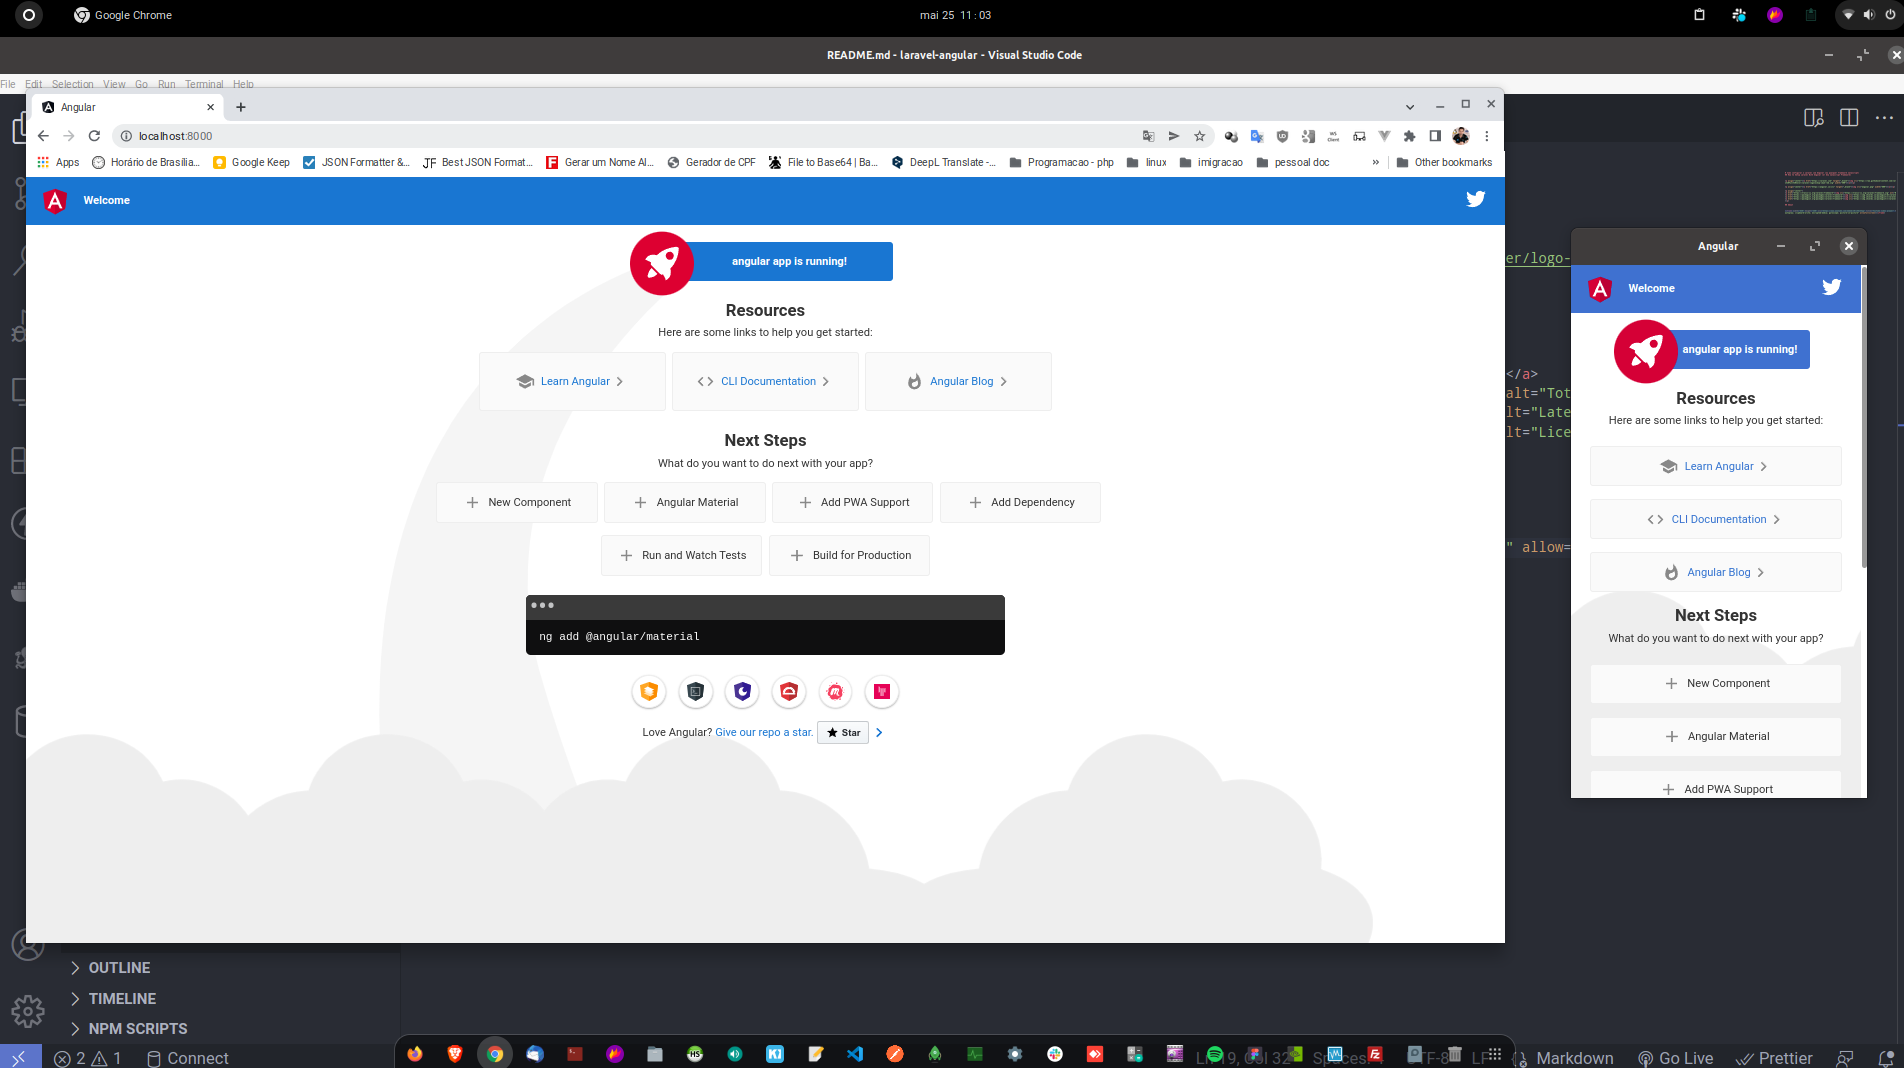This screenshot has width=1904, height=1068.
Task: Select the Angular tab in Chrome
Action: pos(128,107)
